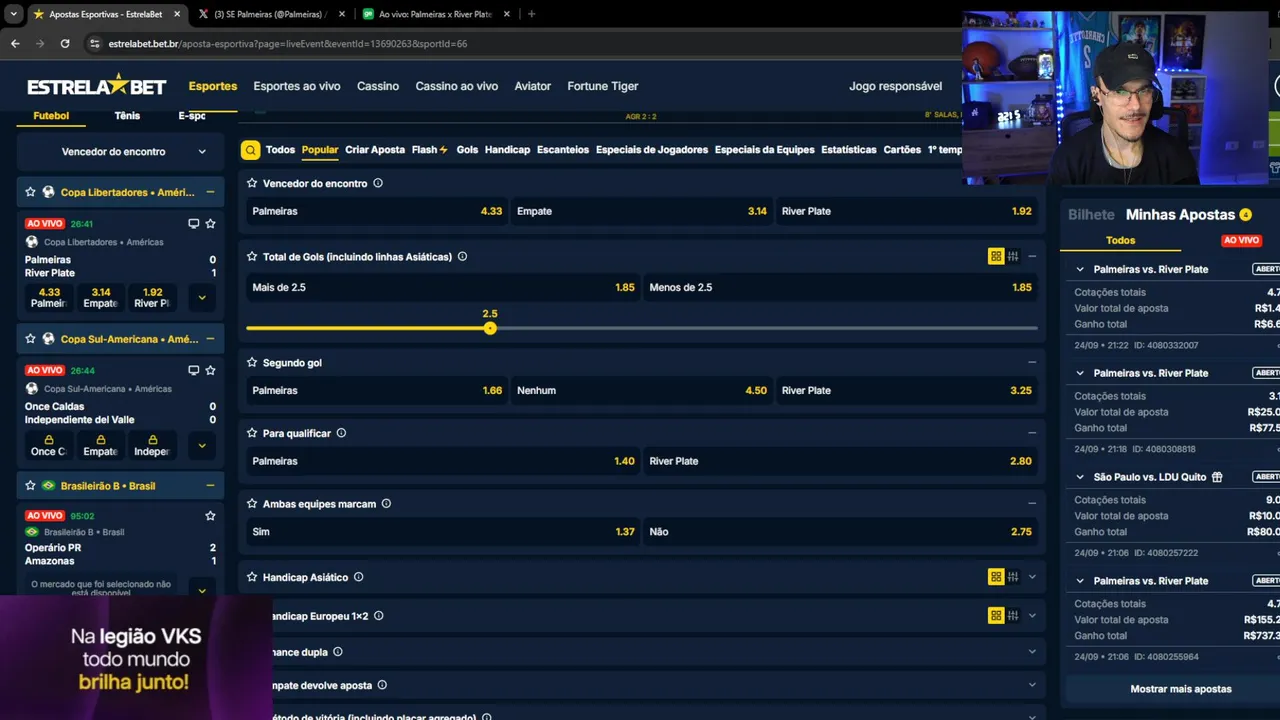Image resolution: width=1280 pixels, height=720 pixels.
Task: Favorite the Handicap Asiático market star
Action: click(x=252, y=577)
